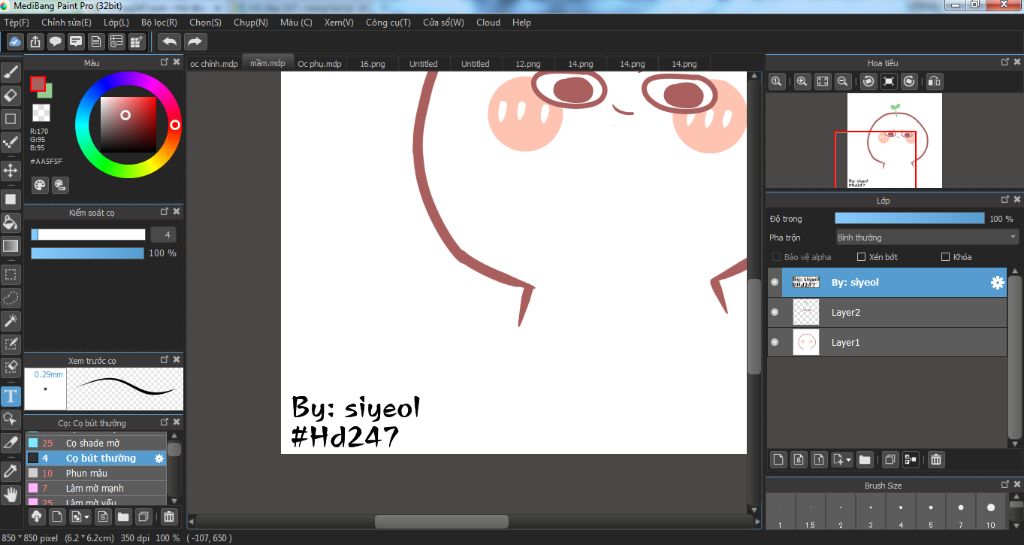
Task: Open settings gear of the By: siyeol layer
Action: point(997,283)
